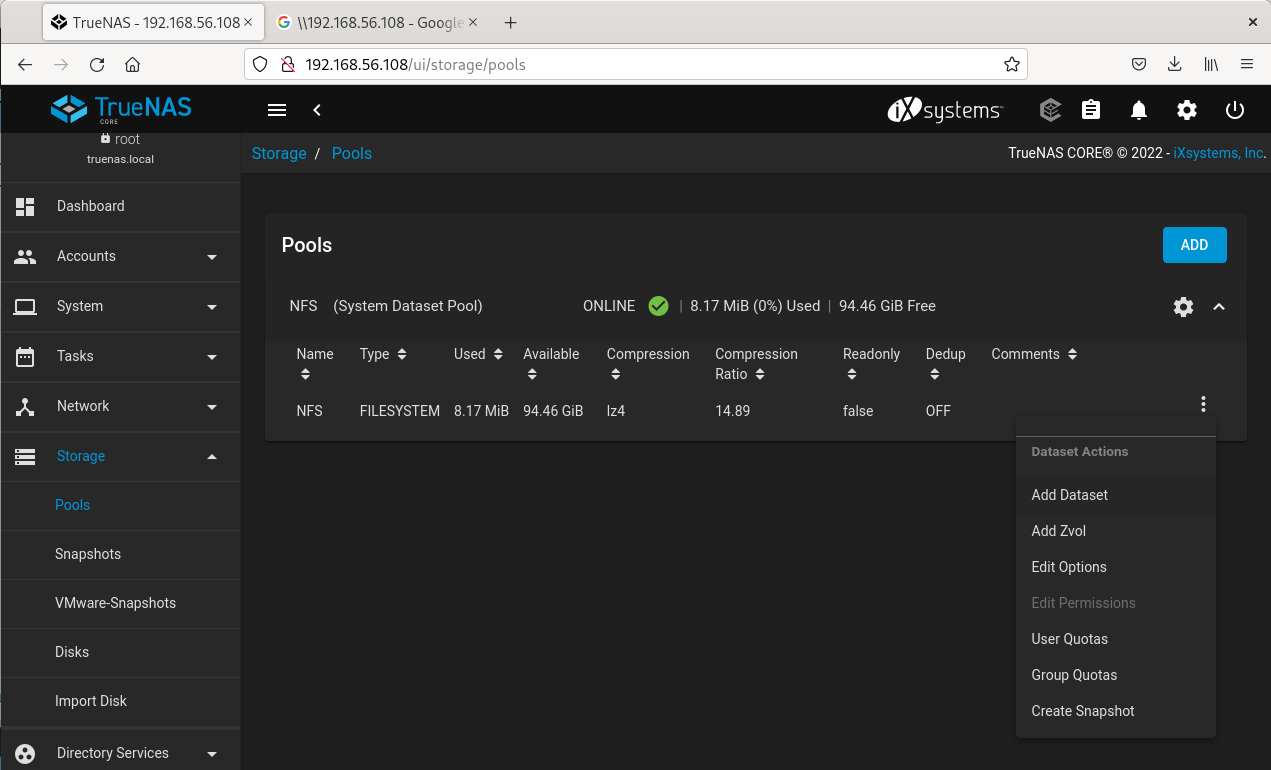Open the Storage breadcrumb link
This screenshot has height=770, width=1271.
click(278, 153)
